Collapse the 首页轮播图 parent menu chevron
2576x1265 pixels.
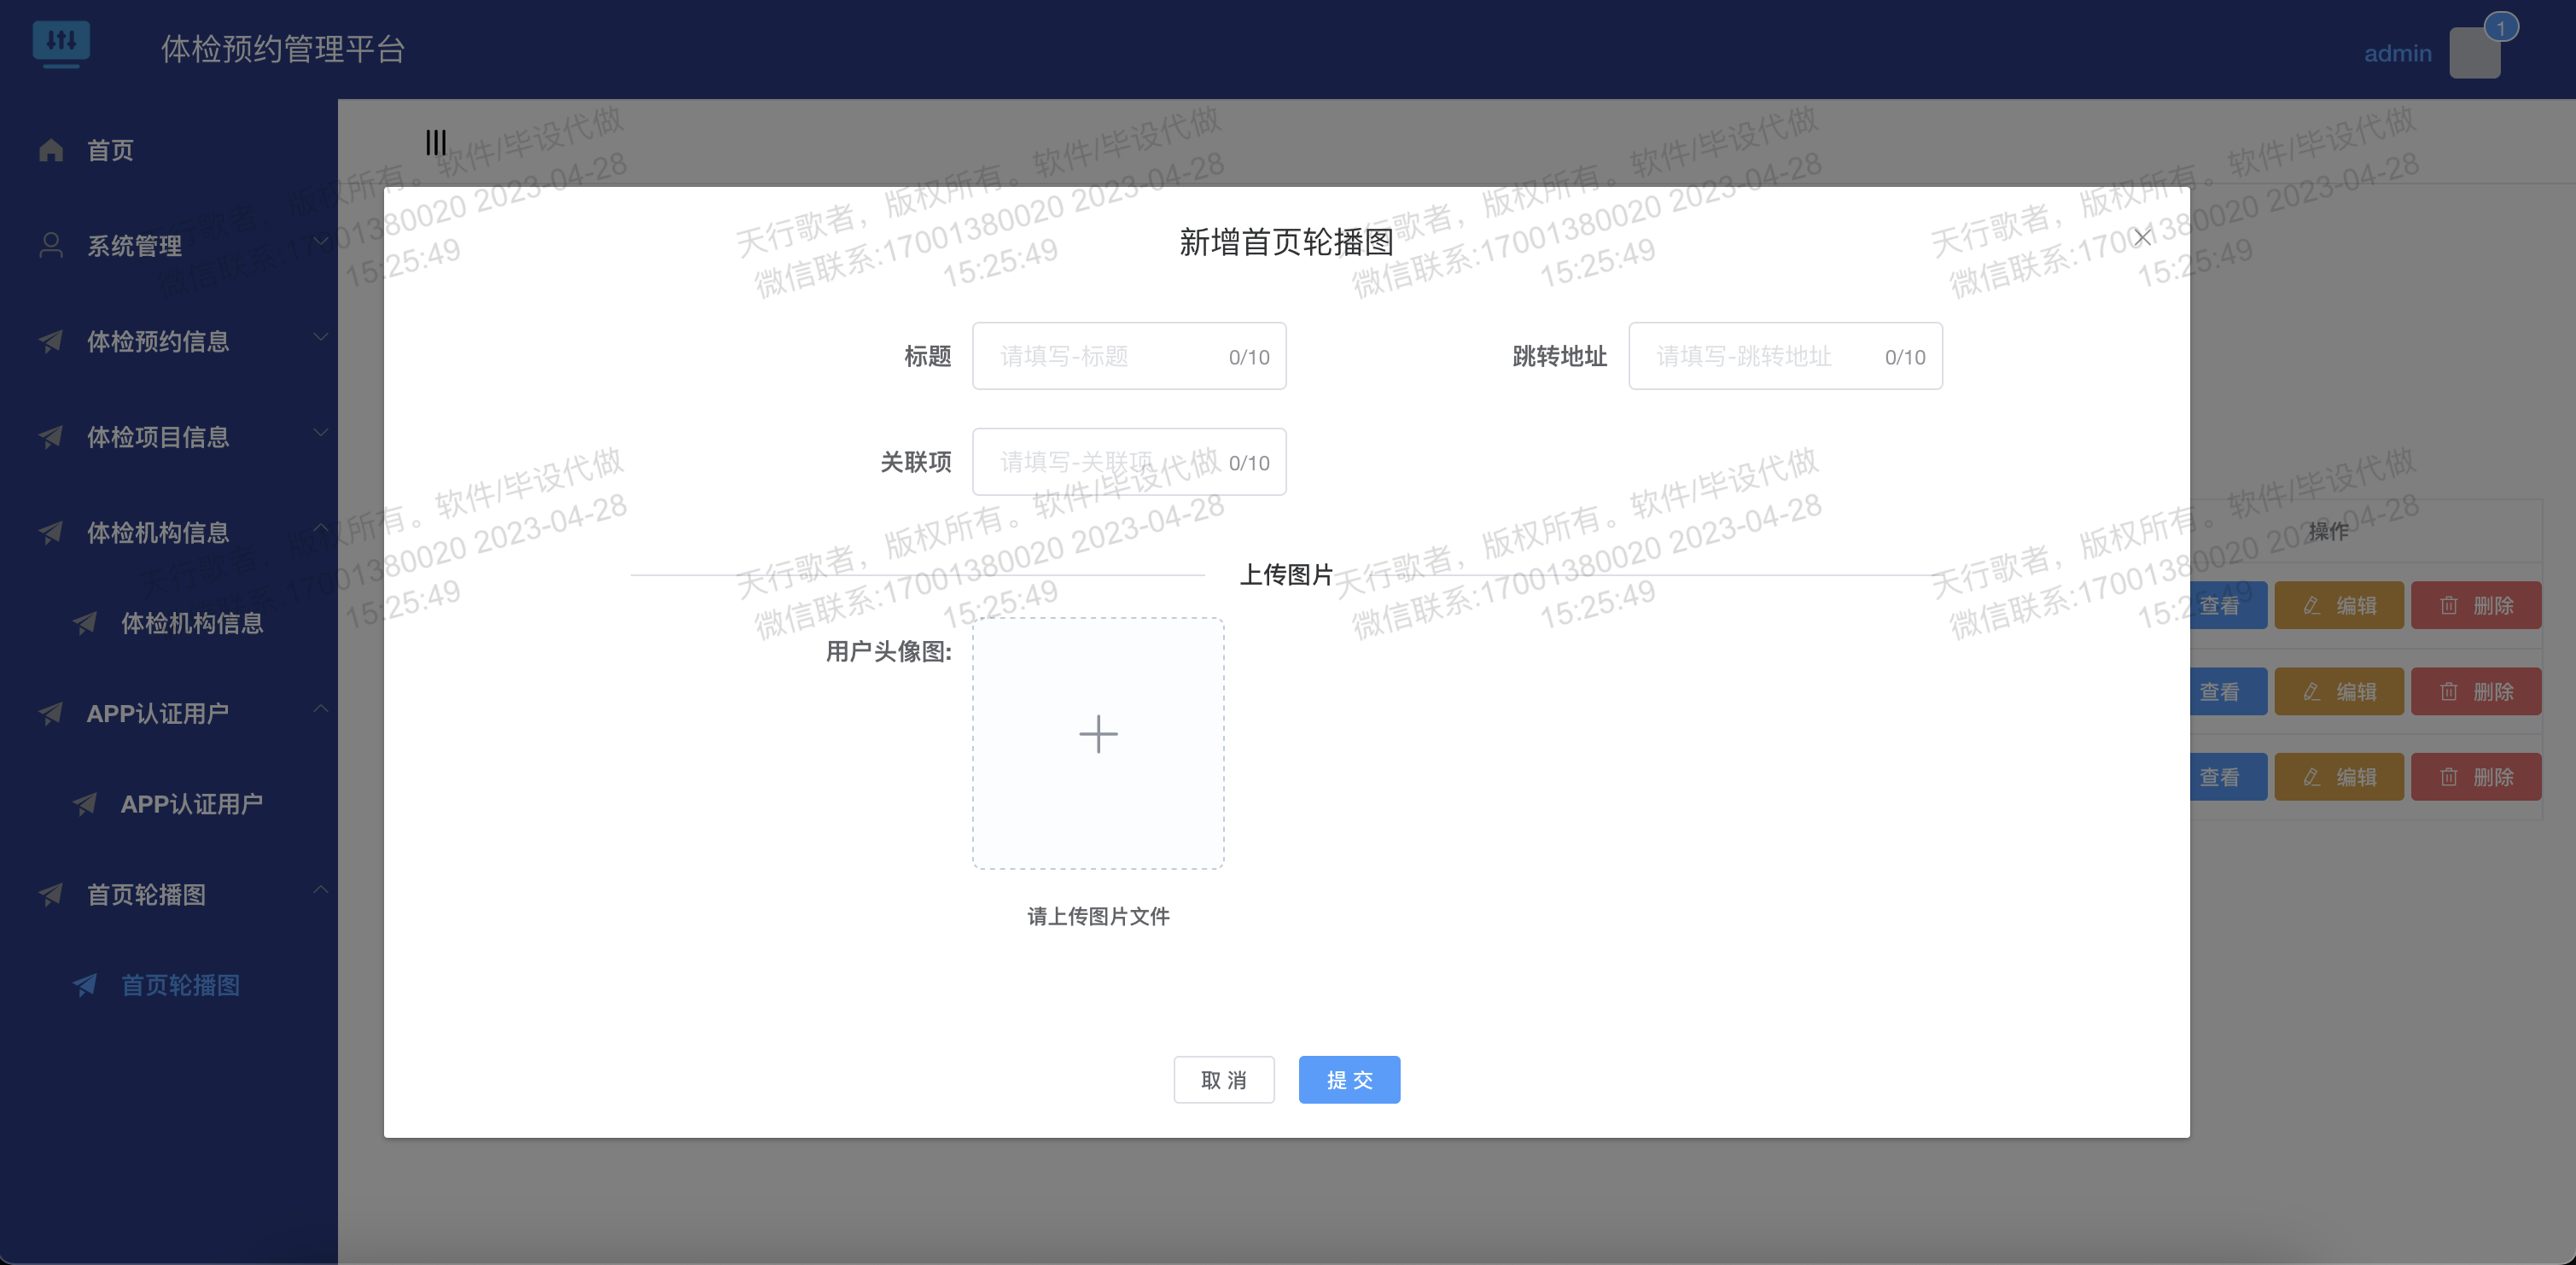coord(320,890)
